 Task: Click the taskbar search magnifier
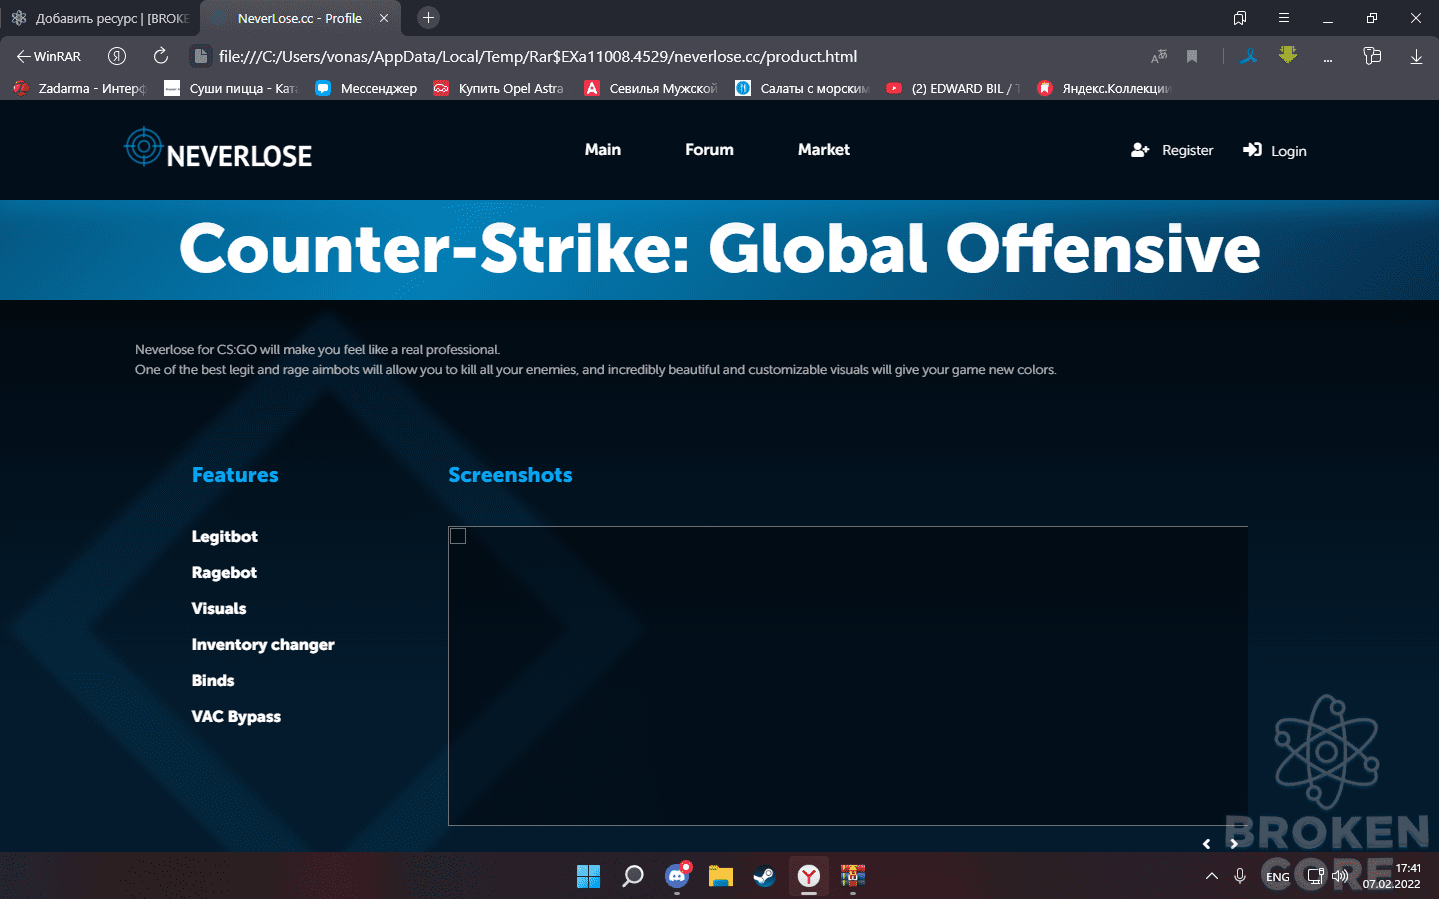click(632, 876)
